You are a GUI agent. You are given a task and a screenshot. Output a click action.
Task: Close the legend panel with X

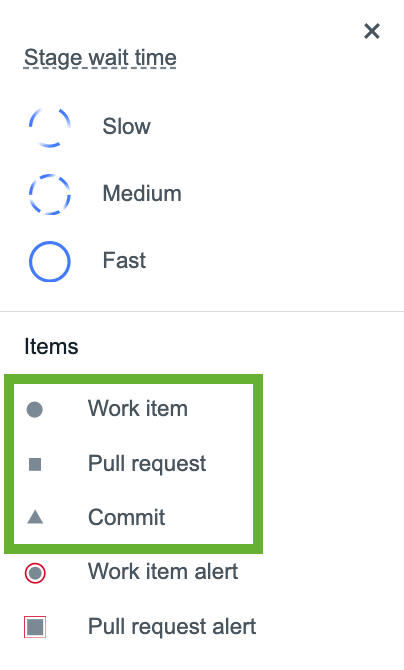coord(372,31)
